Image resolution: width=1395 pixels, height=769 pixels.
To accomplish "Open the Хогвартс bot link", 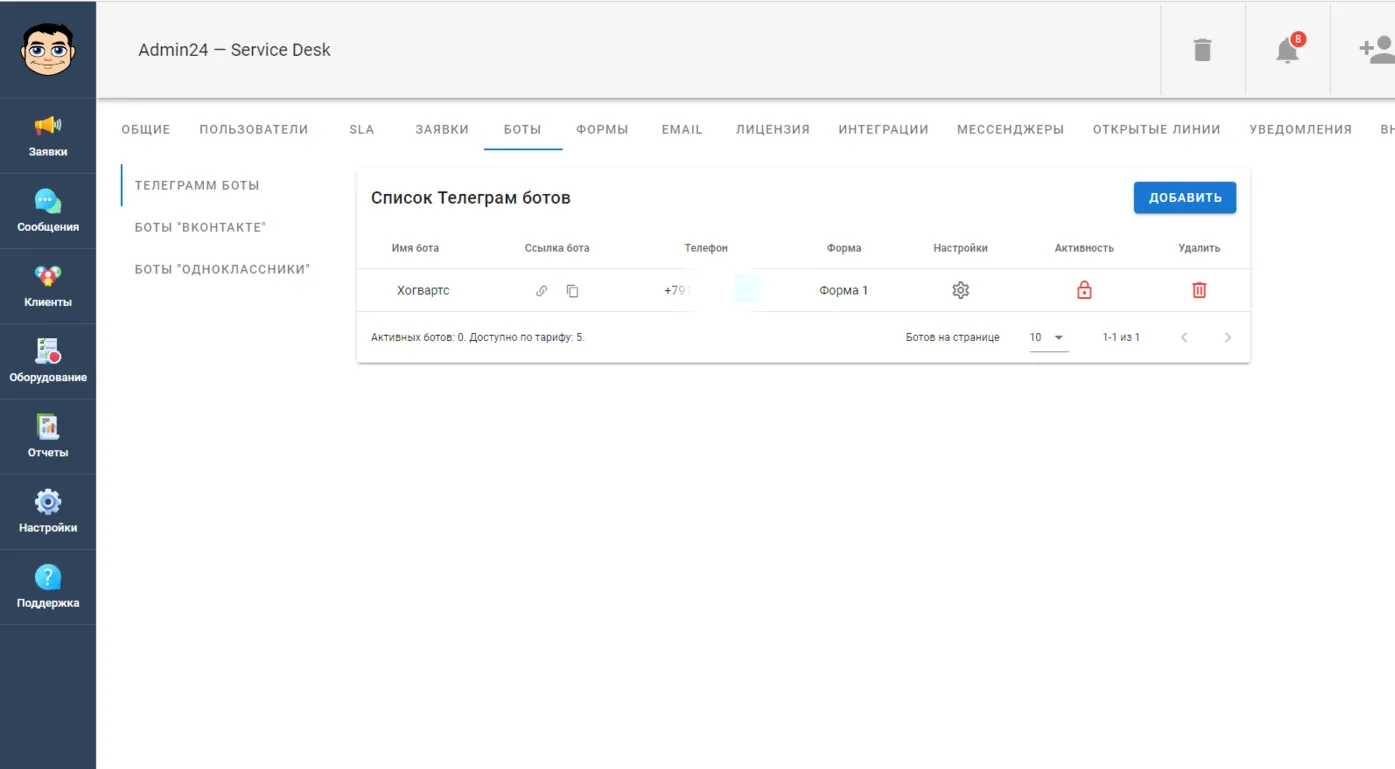I will click(541, 291).
